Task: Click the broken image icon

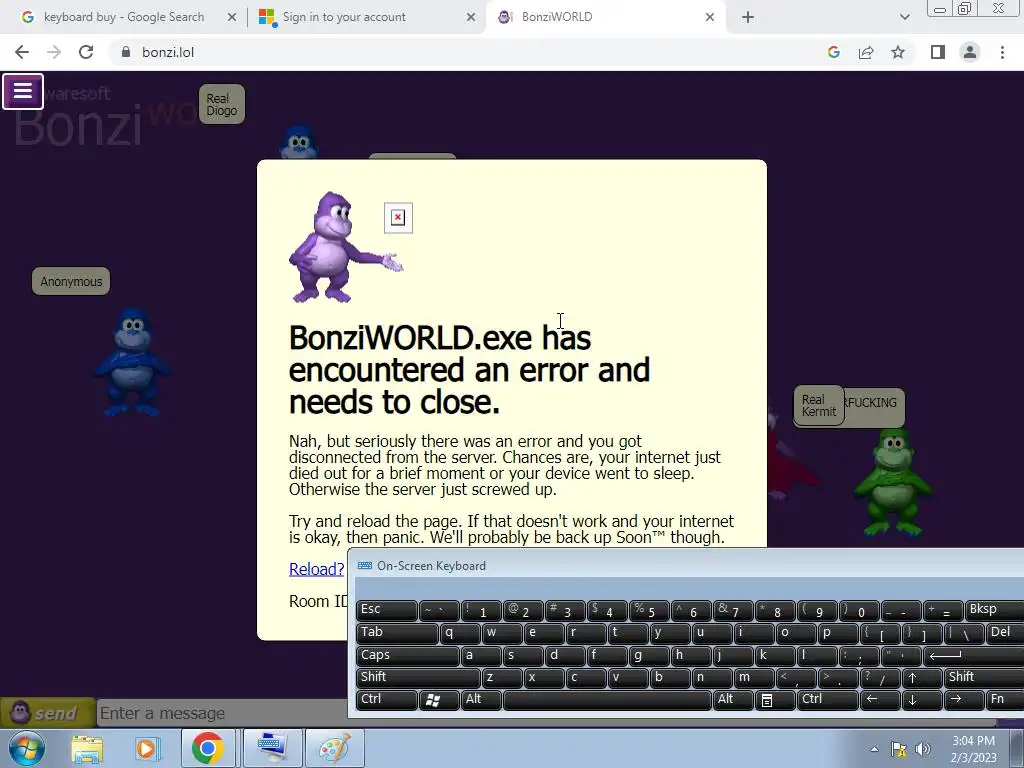Action: click(x=398, y=217)
